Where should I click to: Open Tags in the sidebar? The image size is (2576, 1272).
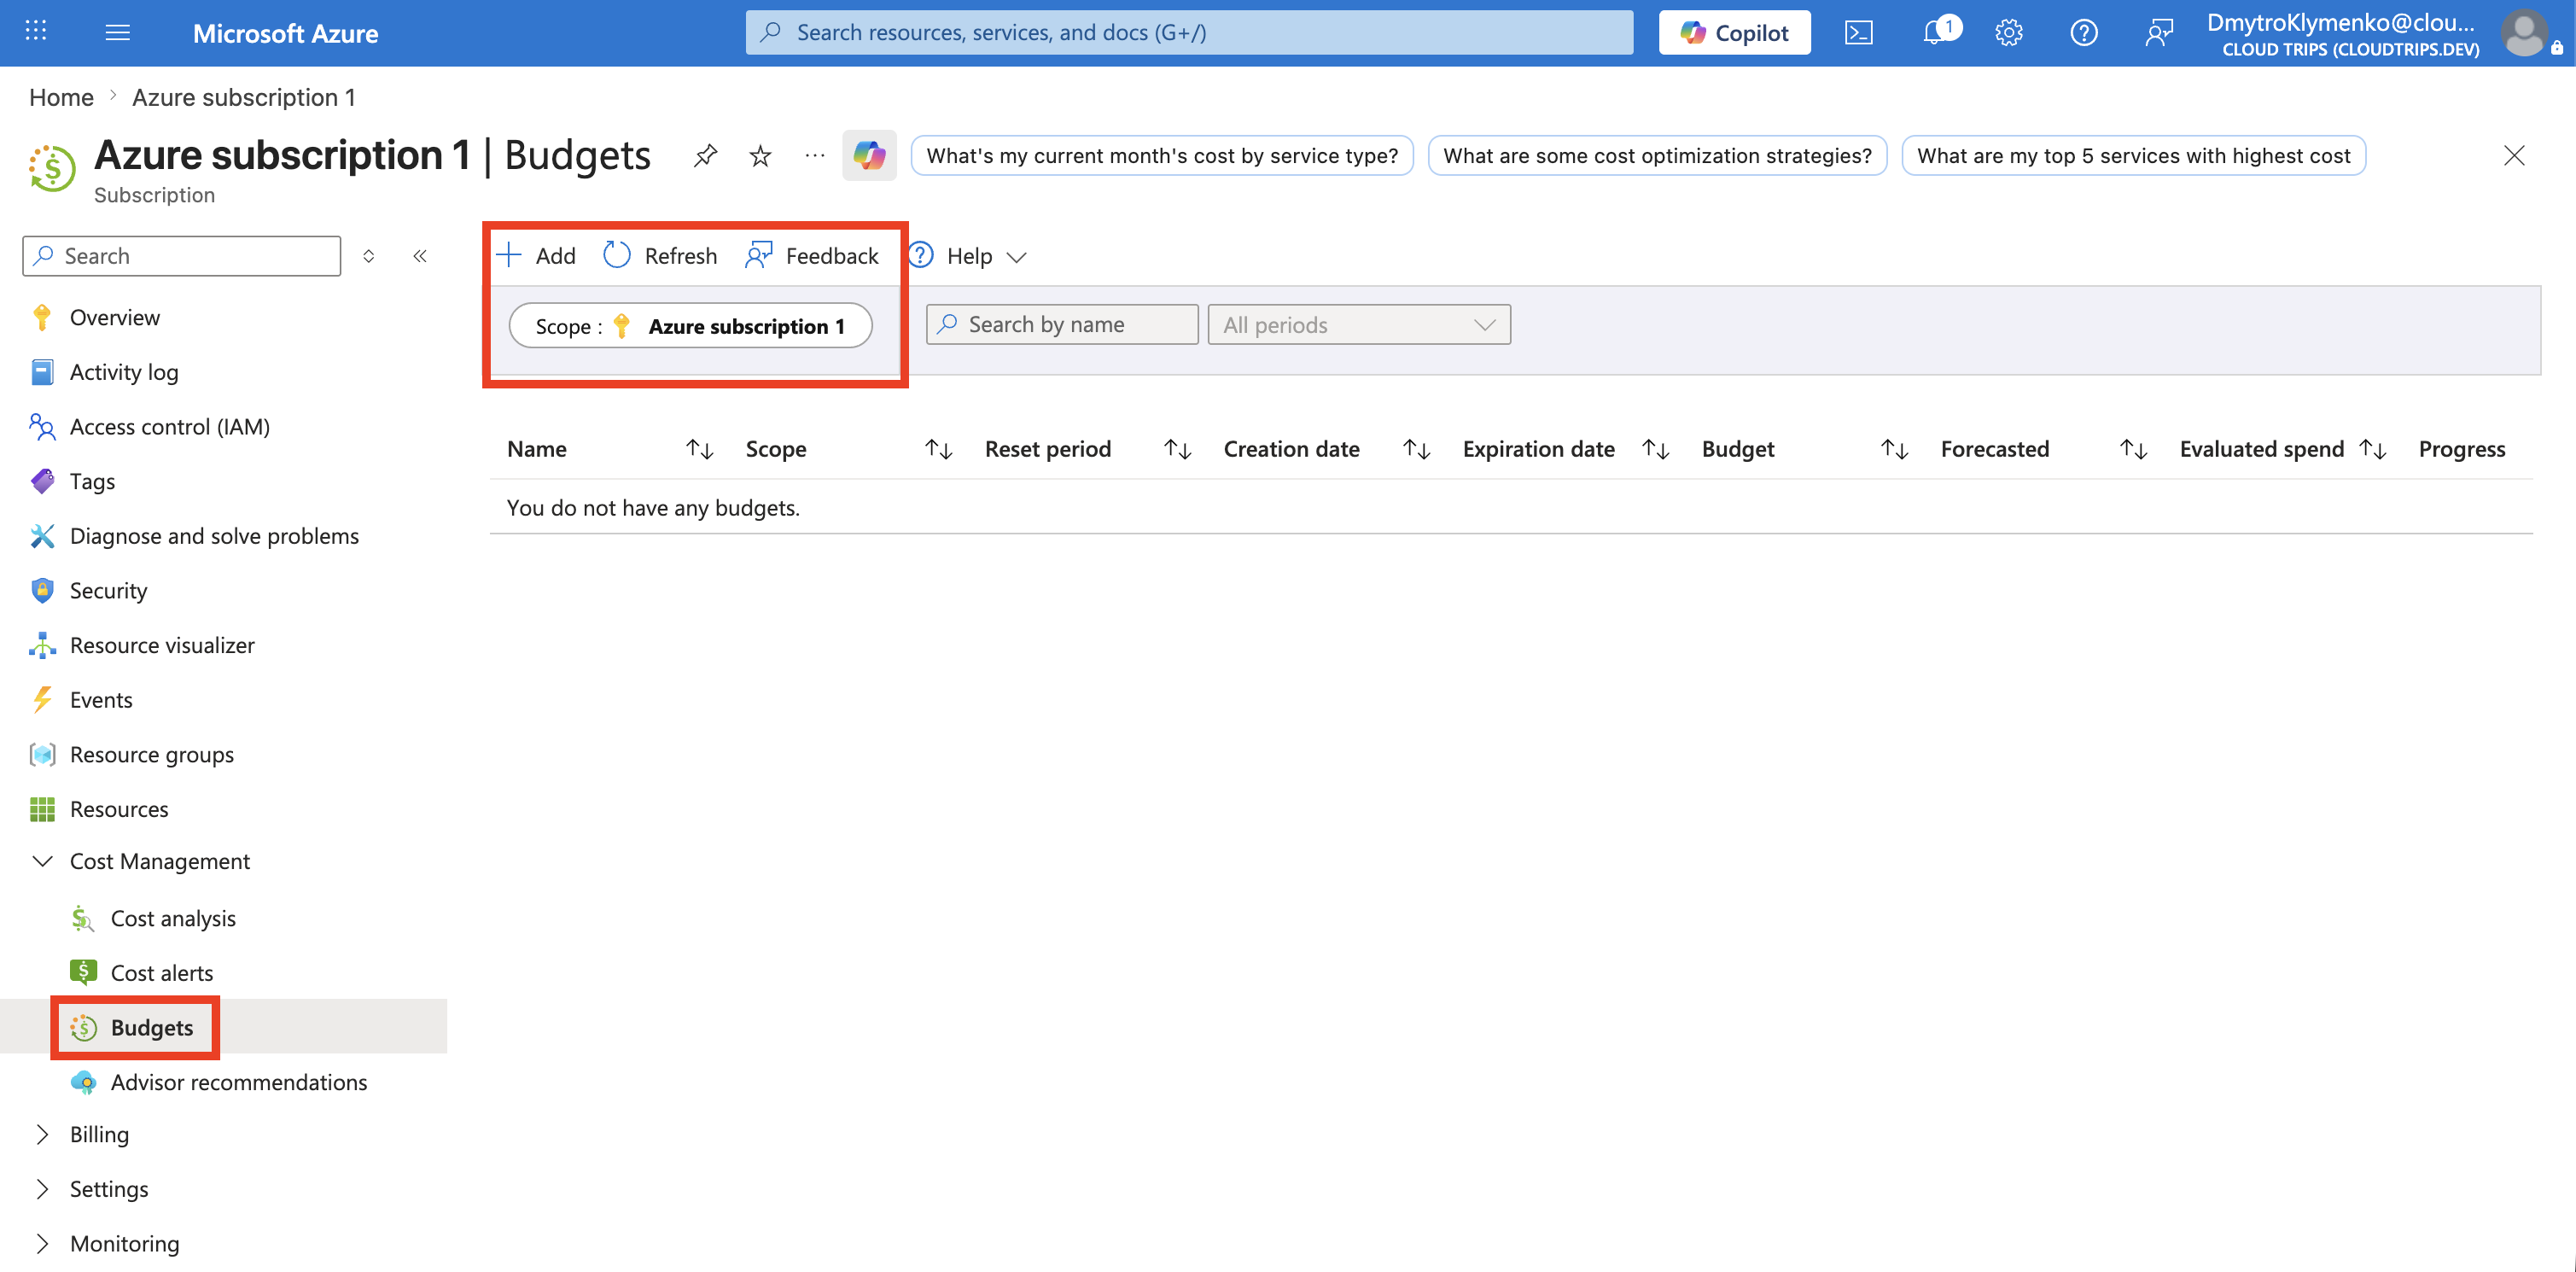pos(92,481)
